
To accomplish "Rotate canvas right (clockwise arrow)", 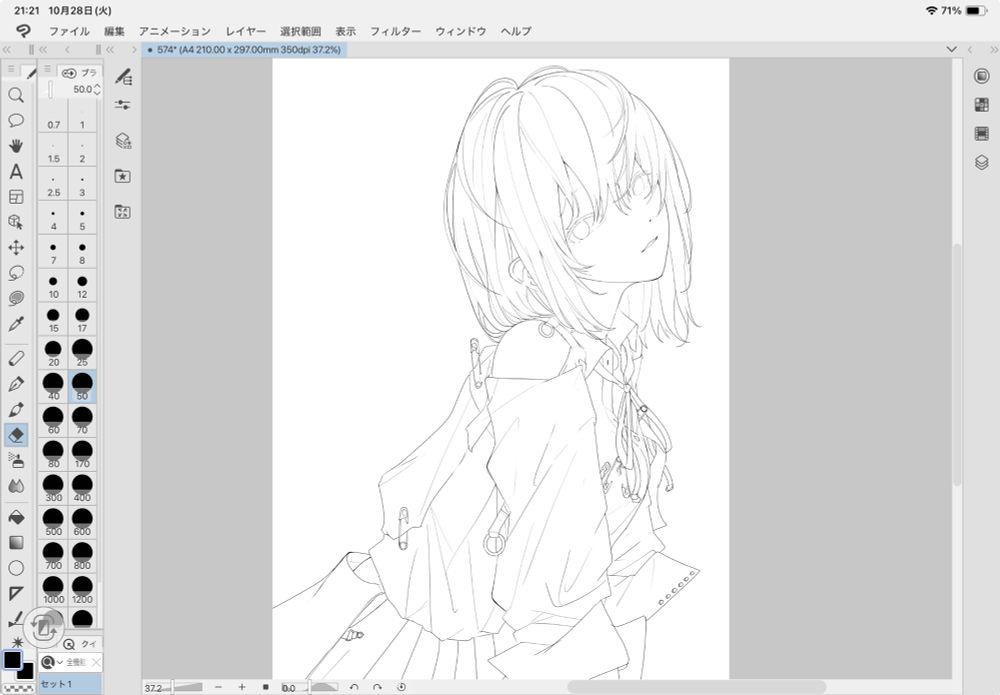I will [378, 687].
